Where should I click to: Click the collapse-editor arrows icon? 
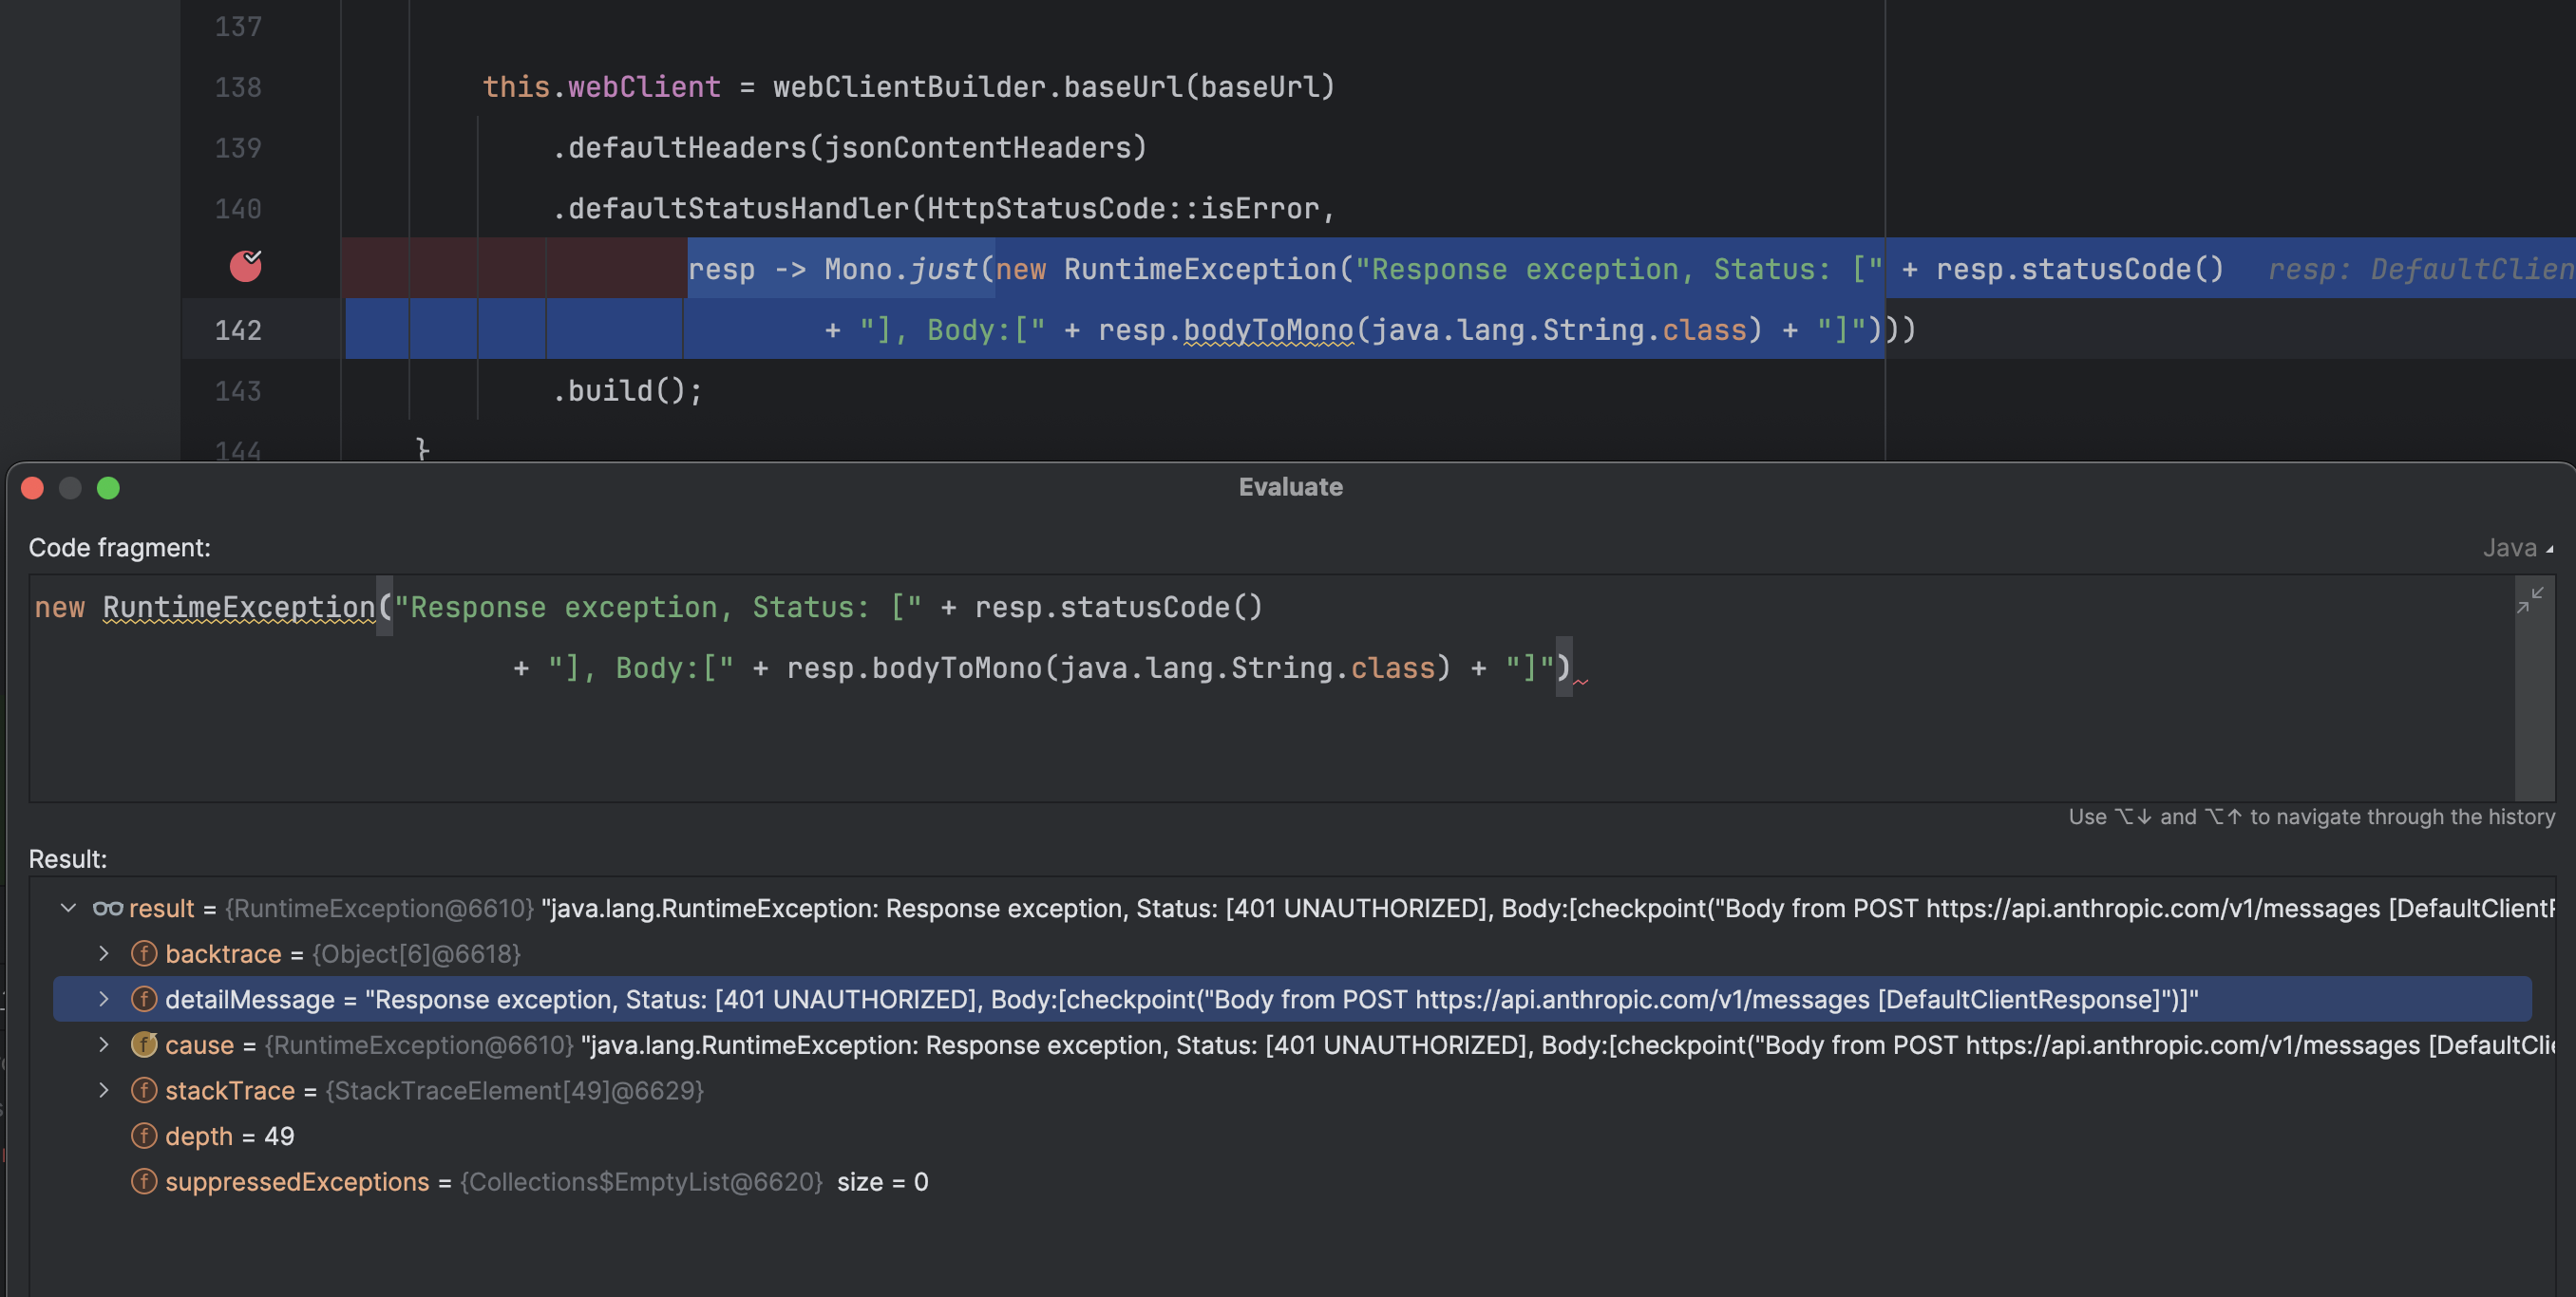2530,600
